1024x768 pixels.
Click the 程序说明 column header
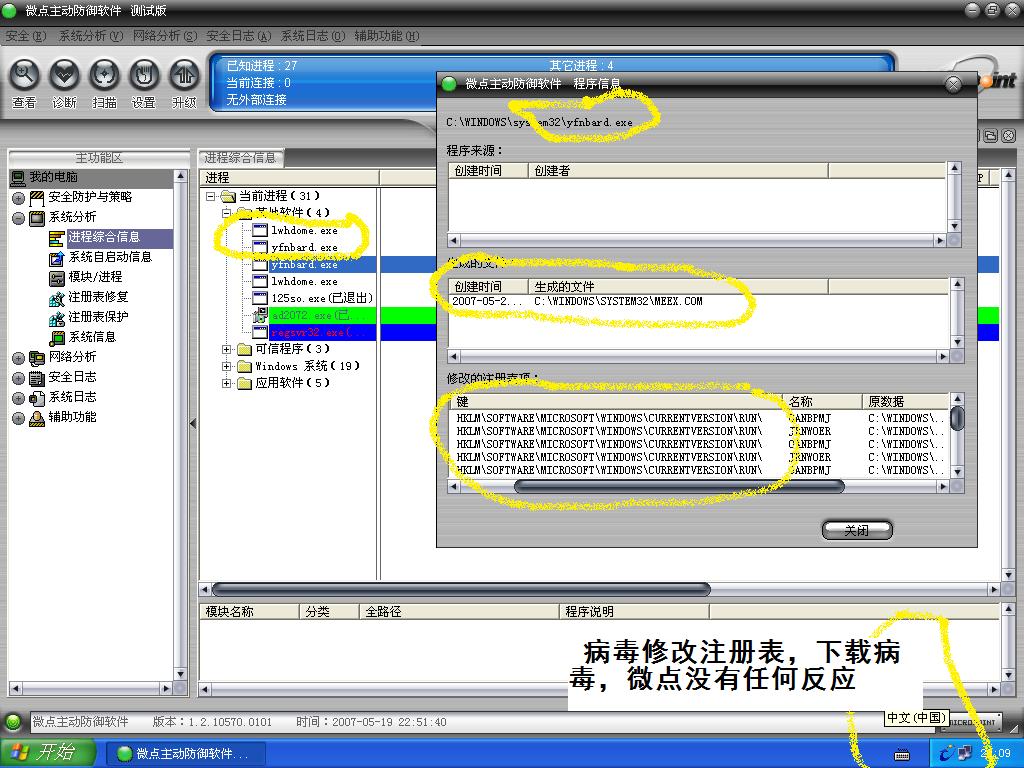[x=633, y=612]
